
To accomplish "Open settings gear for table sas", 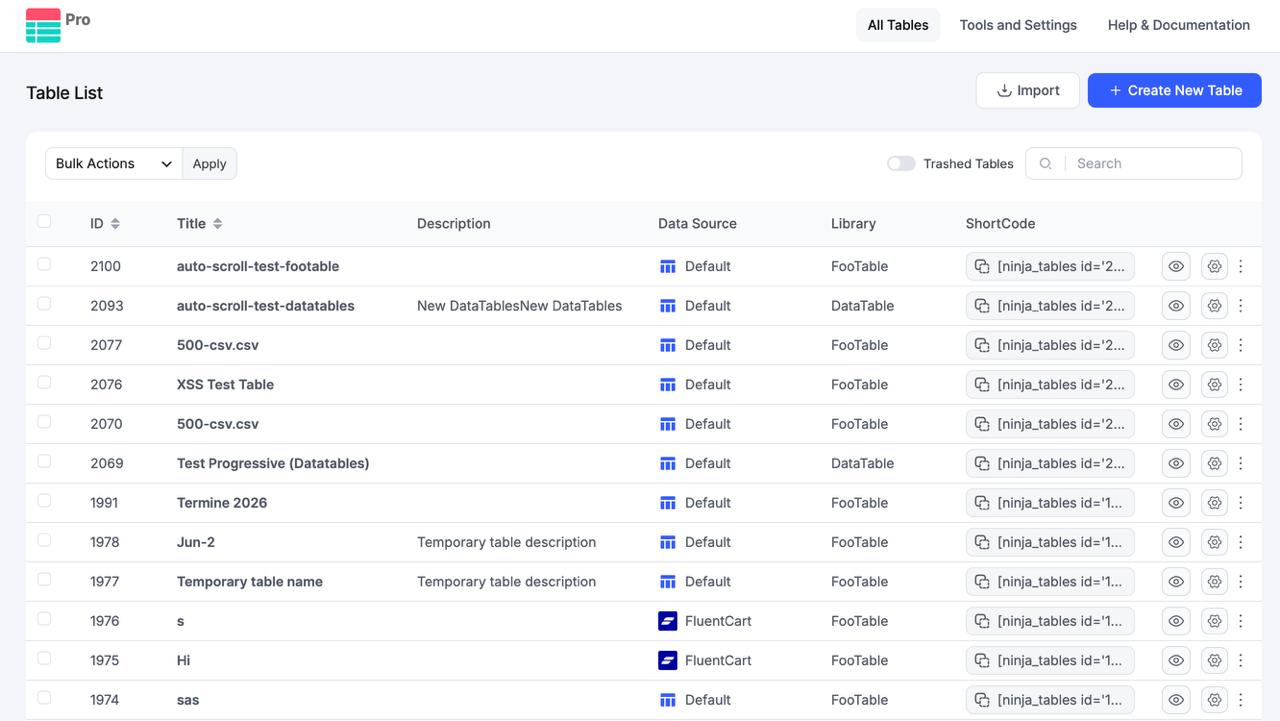I will [1214, 700].
